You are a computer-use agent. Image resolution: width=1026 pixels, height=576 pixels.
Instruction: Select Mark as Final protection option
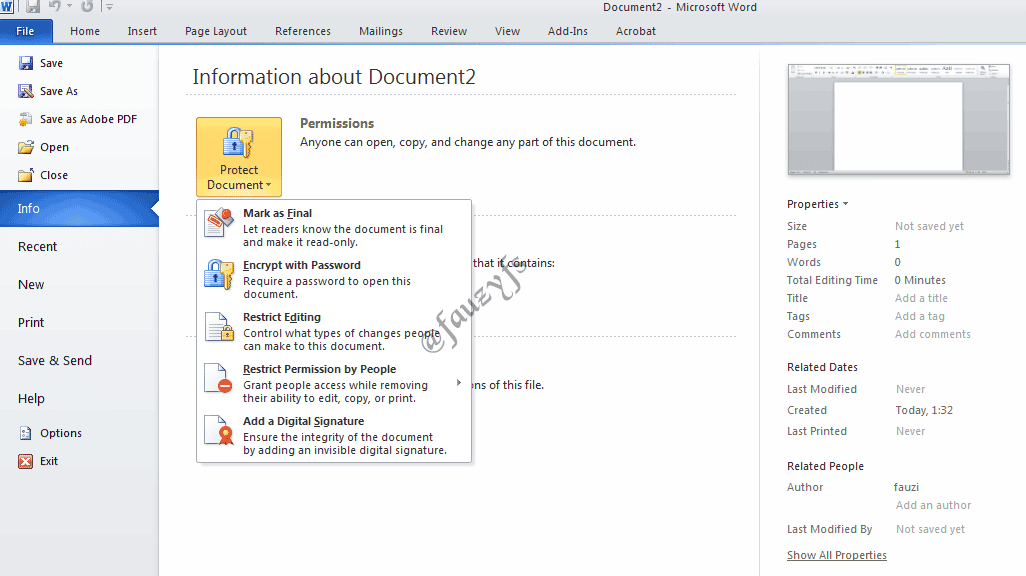277,213
